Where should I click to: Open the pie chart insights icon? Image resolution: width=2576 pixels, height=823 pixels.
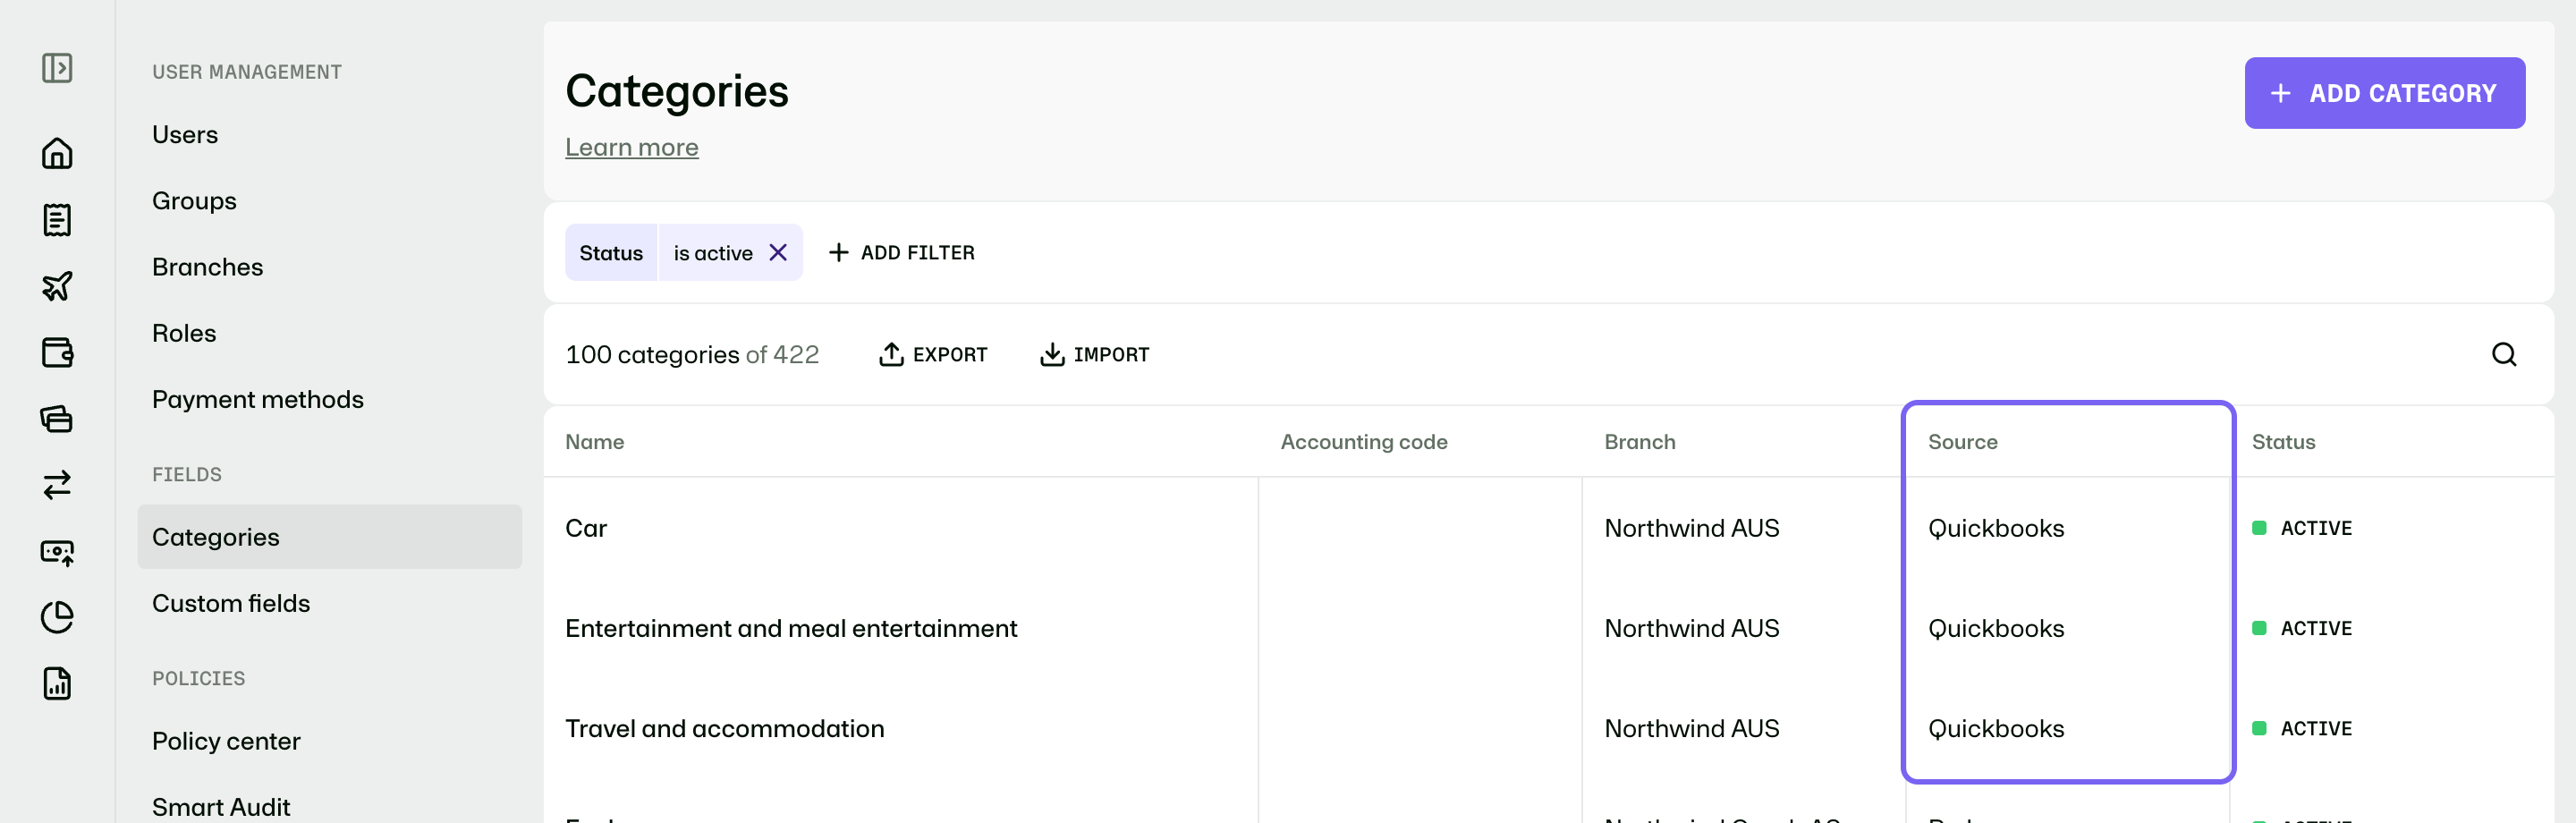[57, 617]
